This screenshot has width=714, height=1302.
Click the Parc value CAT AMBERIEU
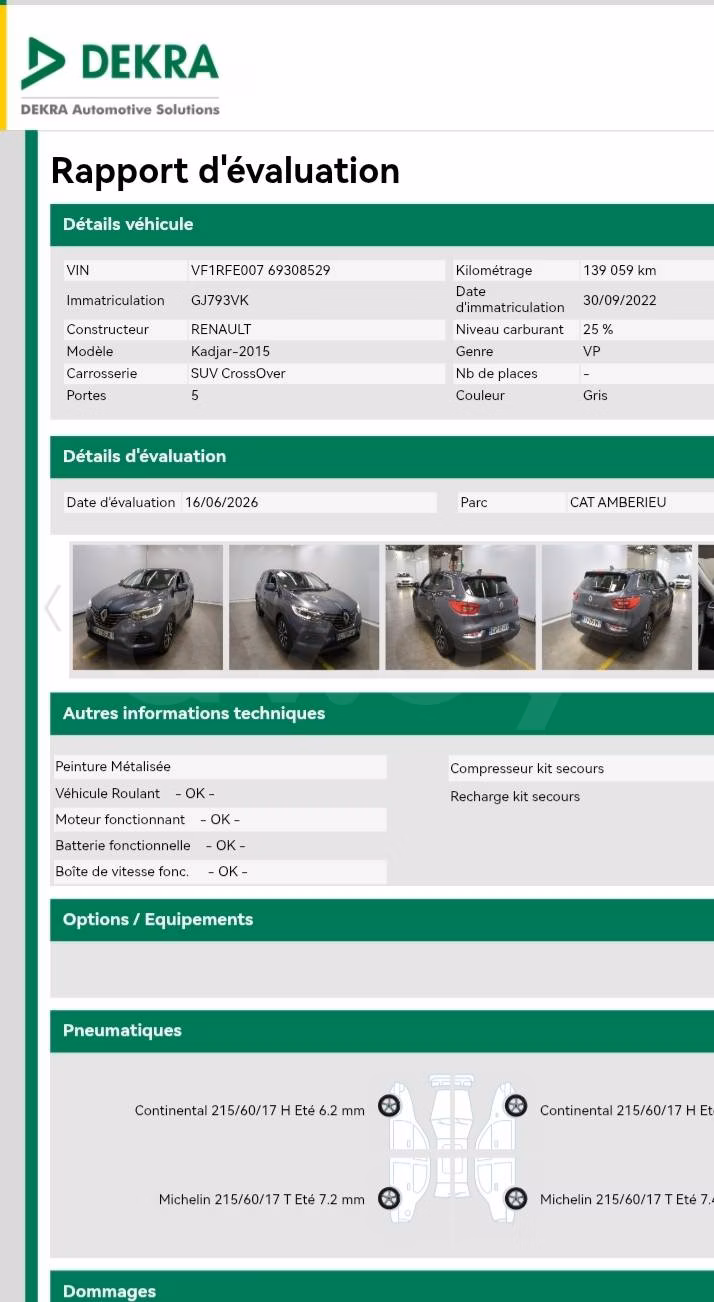click(x=618, y=502)
